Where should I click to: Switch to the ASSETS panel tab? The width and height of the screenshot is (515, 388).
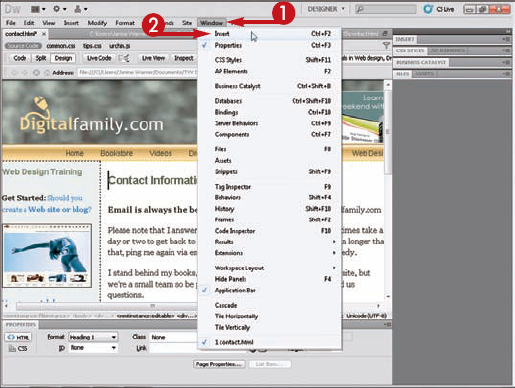pos(424,74)
